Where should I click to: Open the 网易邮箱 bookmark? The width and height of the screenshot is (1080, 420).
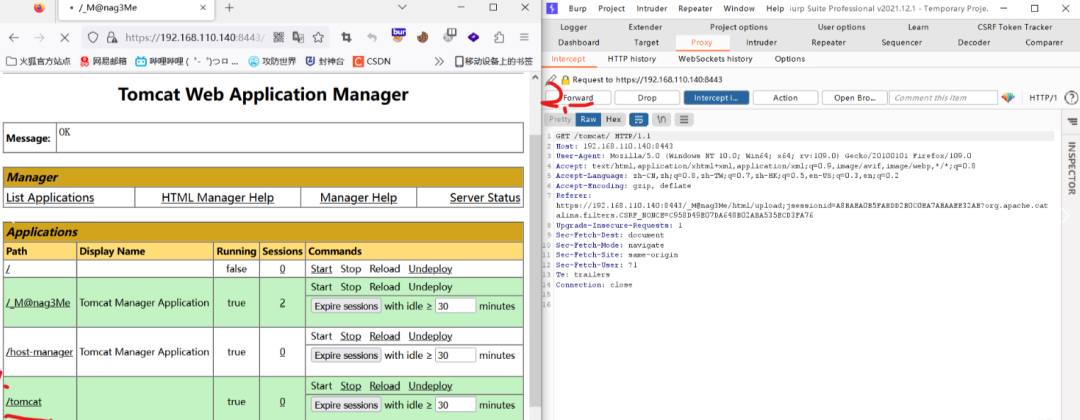coord(103,61)
